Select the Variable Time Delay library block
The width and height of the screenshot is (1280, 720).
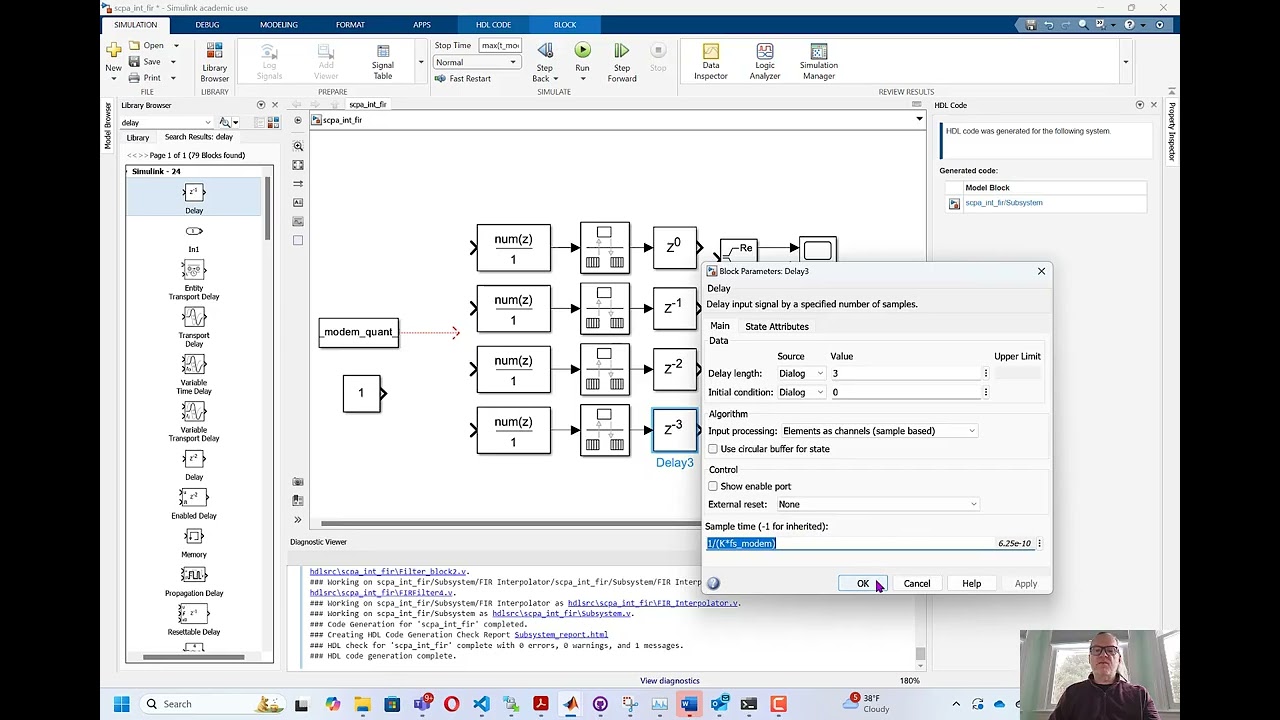[x=194, y=373]
